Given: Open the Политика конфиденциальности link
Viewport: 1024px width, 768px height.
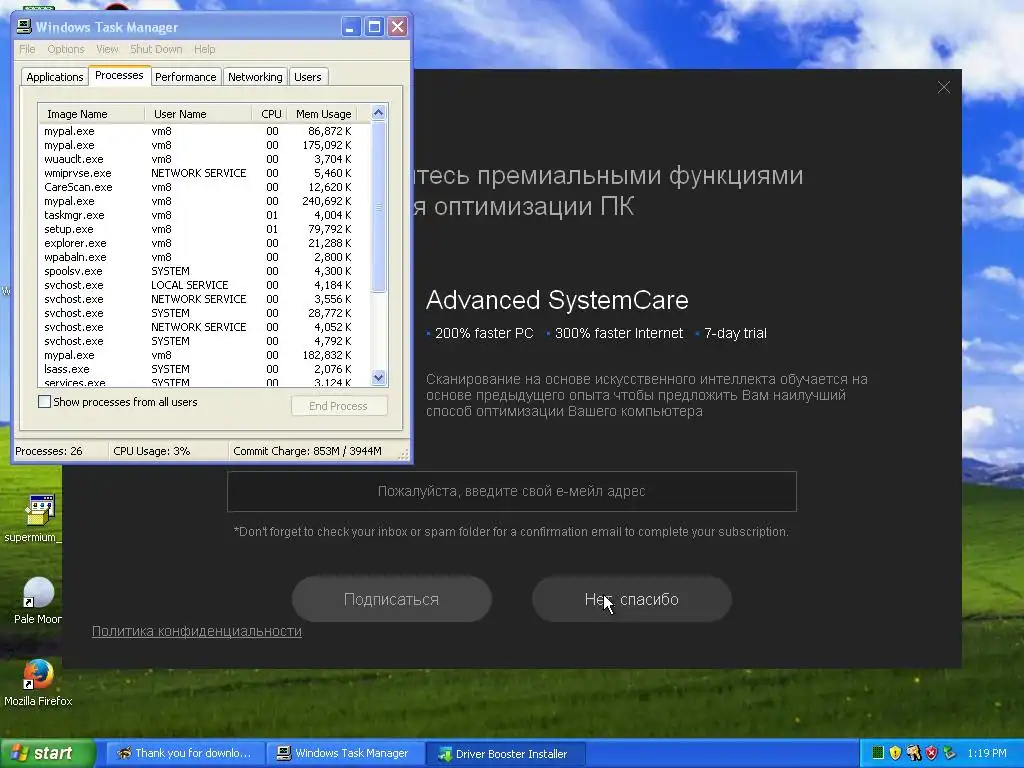Looking at the screenshot, I should click(197, 631).
